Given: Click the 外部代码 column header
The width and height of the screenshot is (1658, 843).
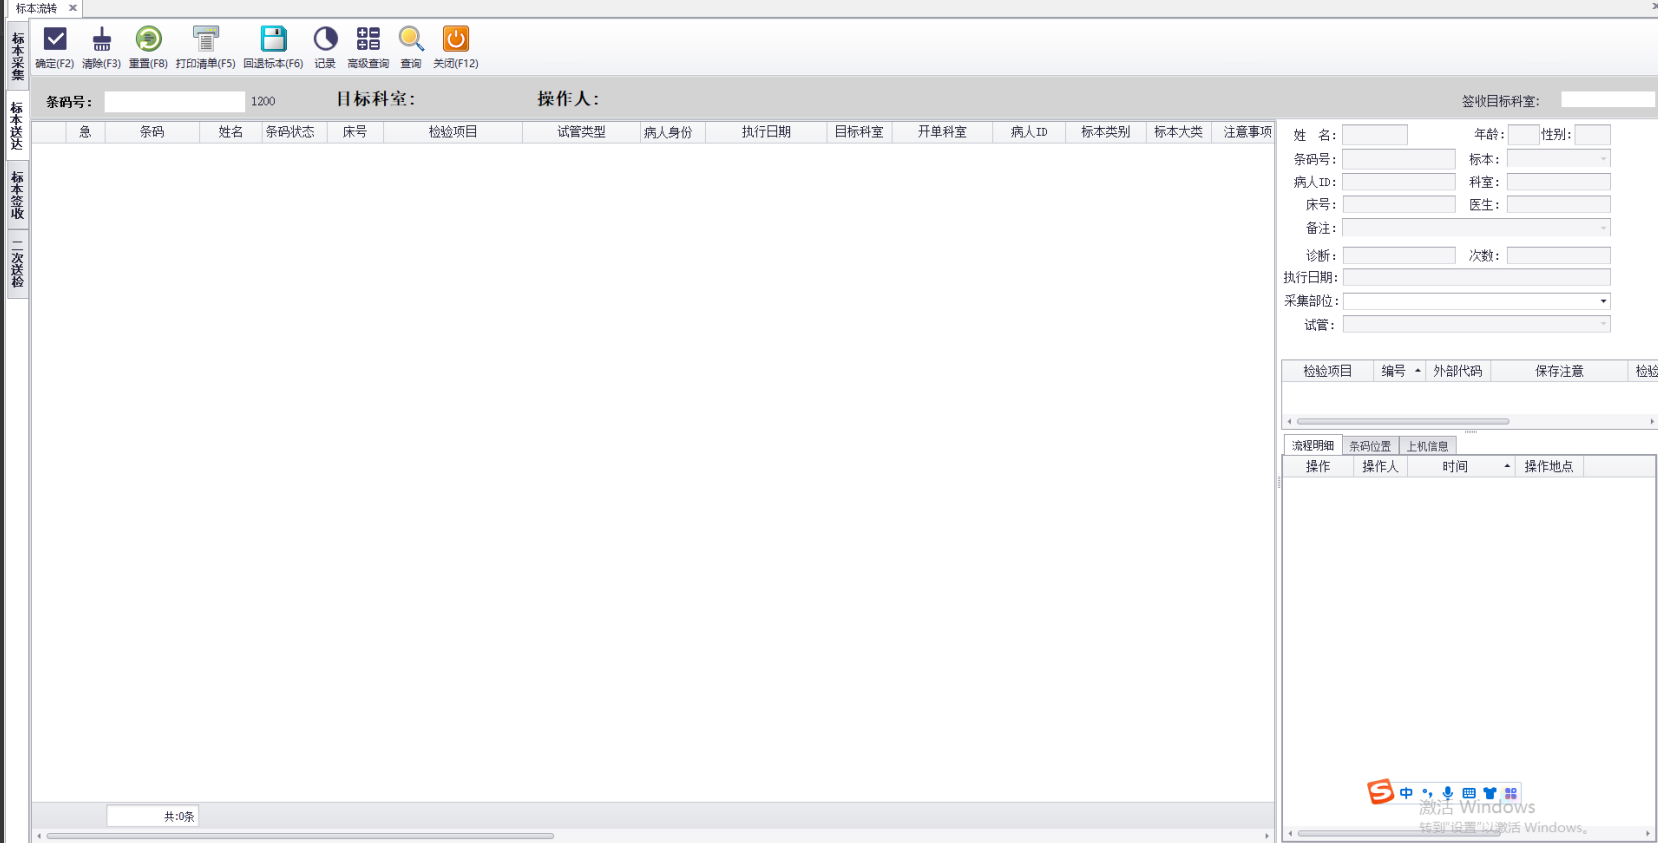Looking at the screenshot, I should 1458,371.
